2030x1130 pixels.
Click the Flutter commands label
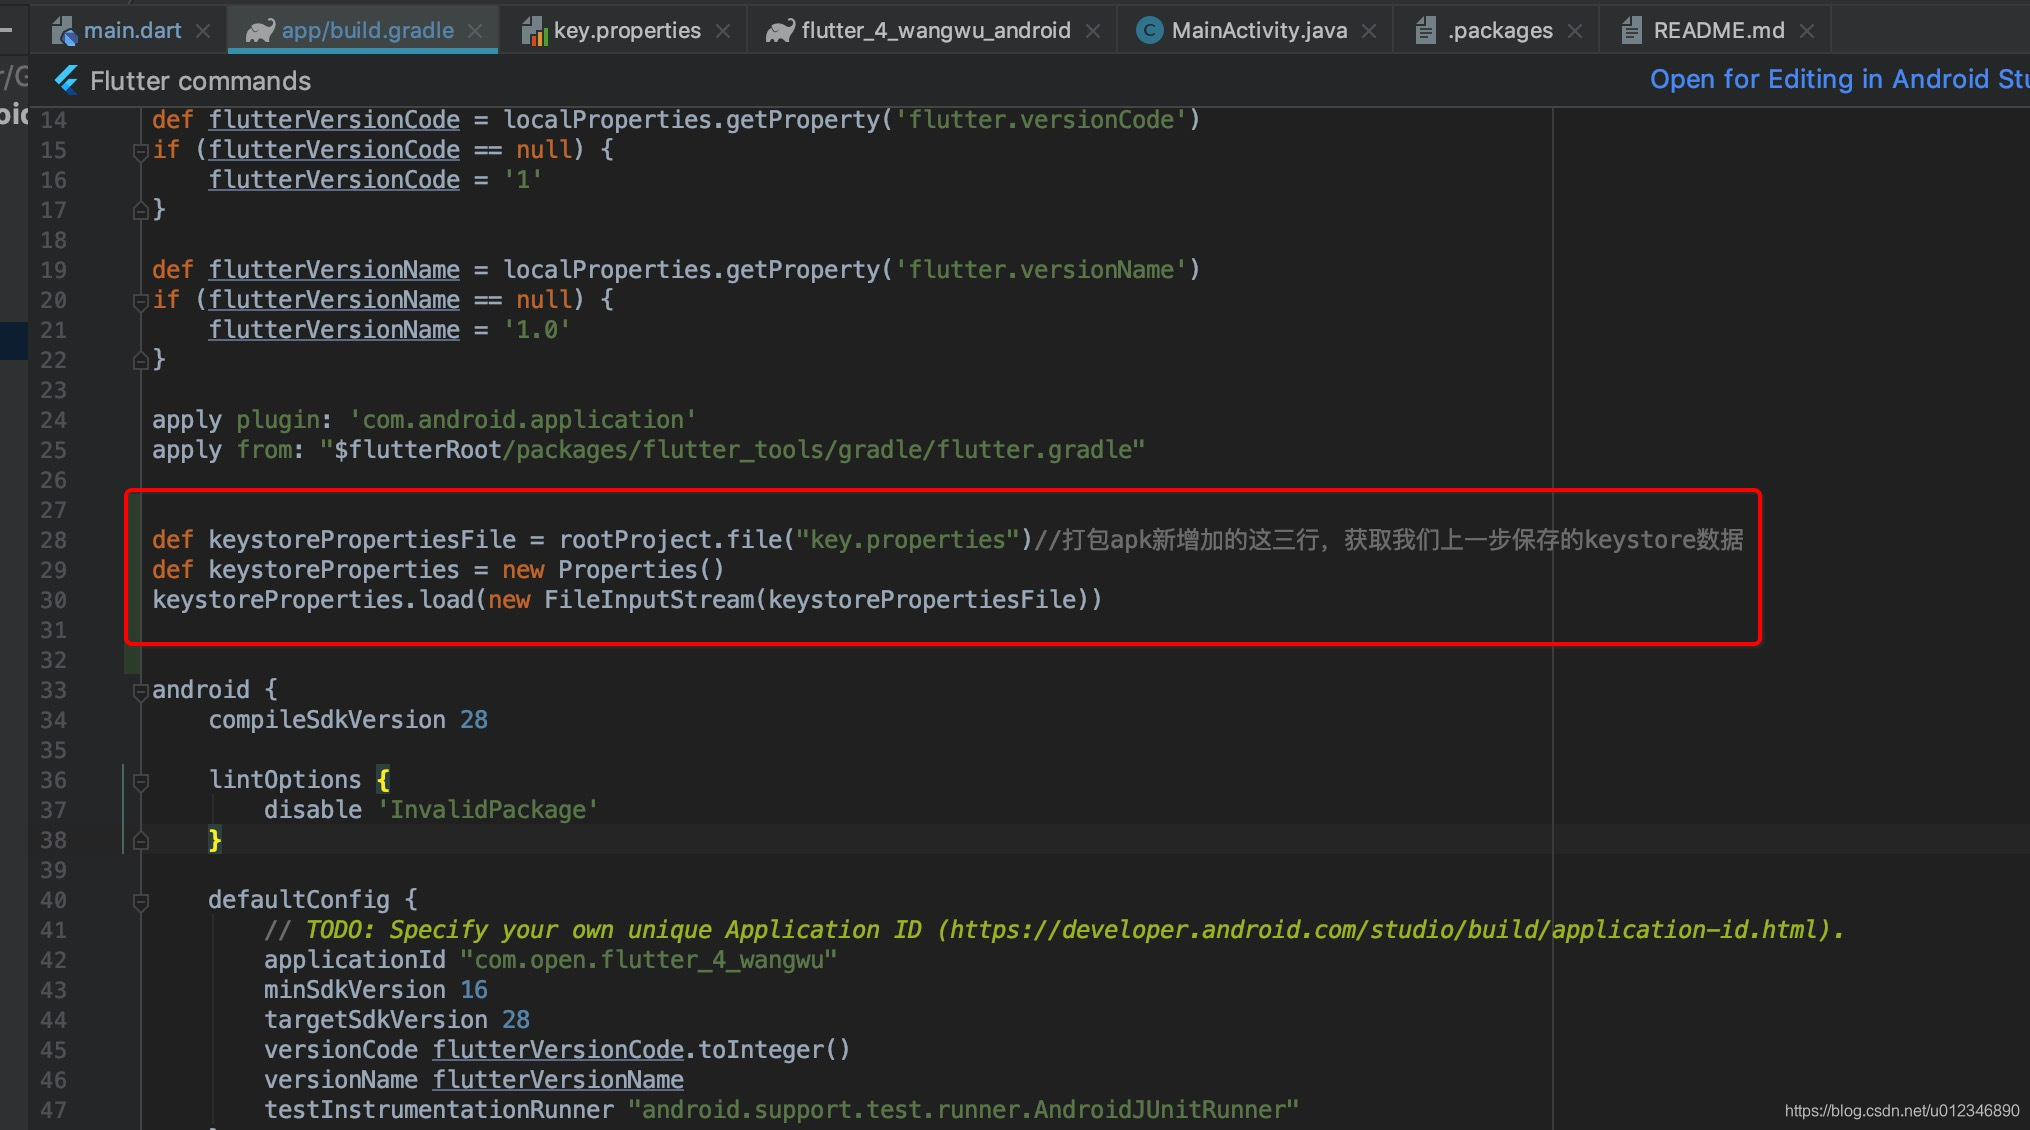200,81
